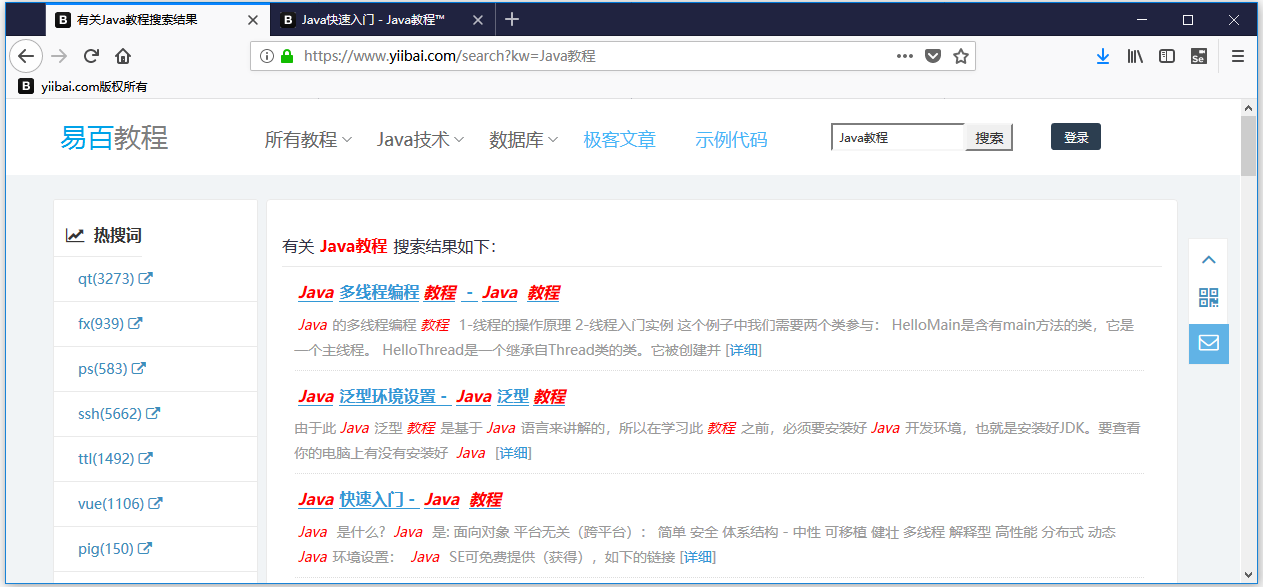This screenshot has height=587, width=1263.
Task: Show the QR code icon on the right side
Action: 1208,297
